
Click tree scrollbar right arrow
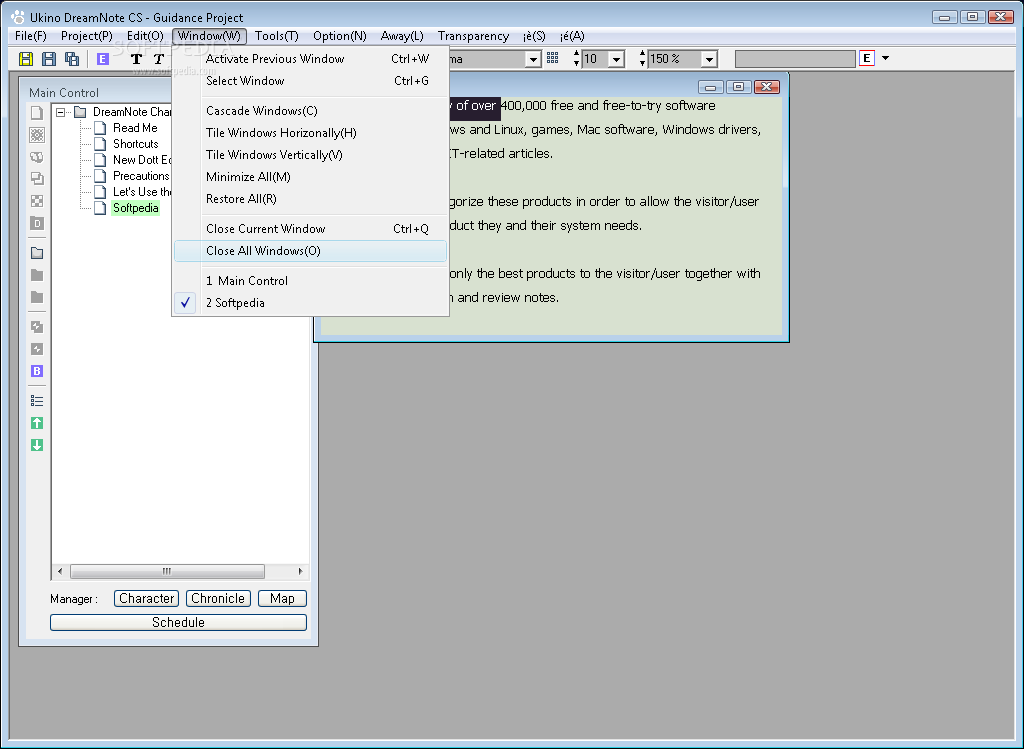[300, 571]
